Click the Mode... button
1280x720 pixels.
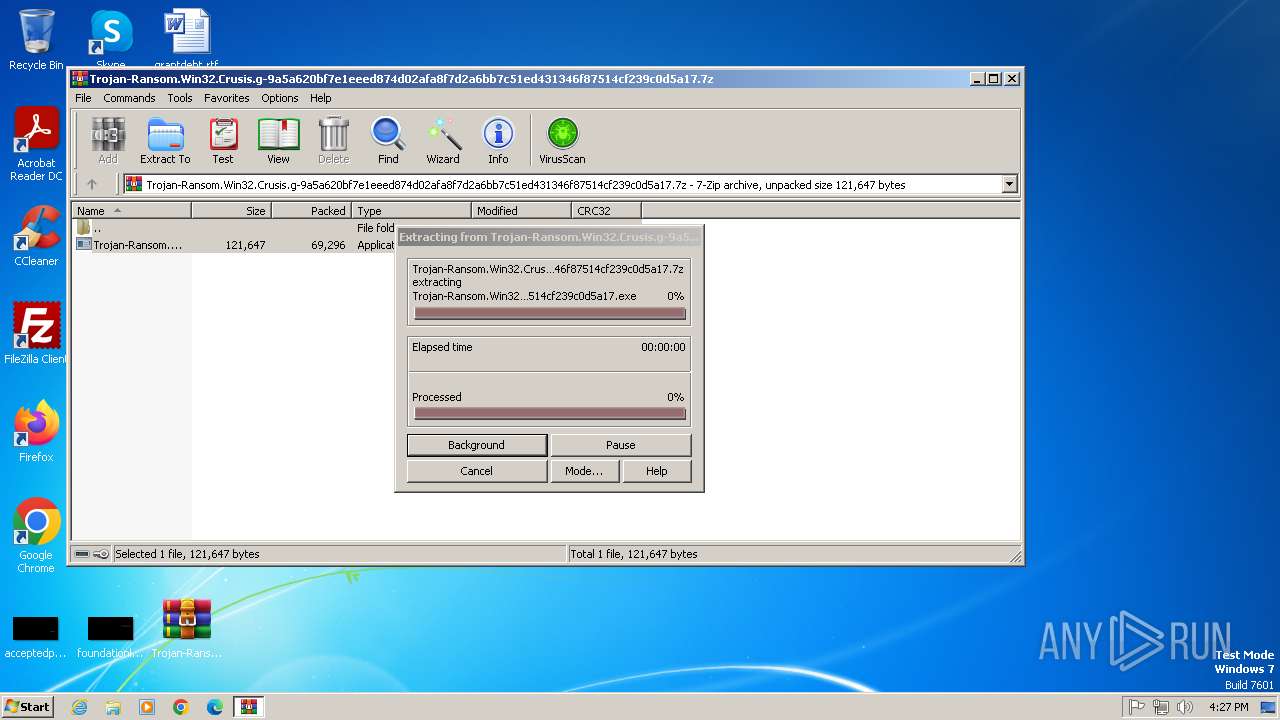click(x=584, y=471)
